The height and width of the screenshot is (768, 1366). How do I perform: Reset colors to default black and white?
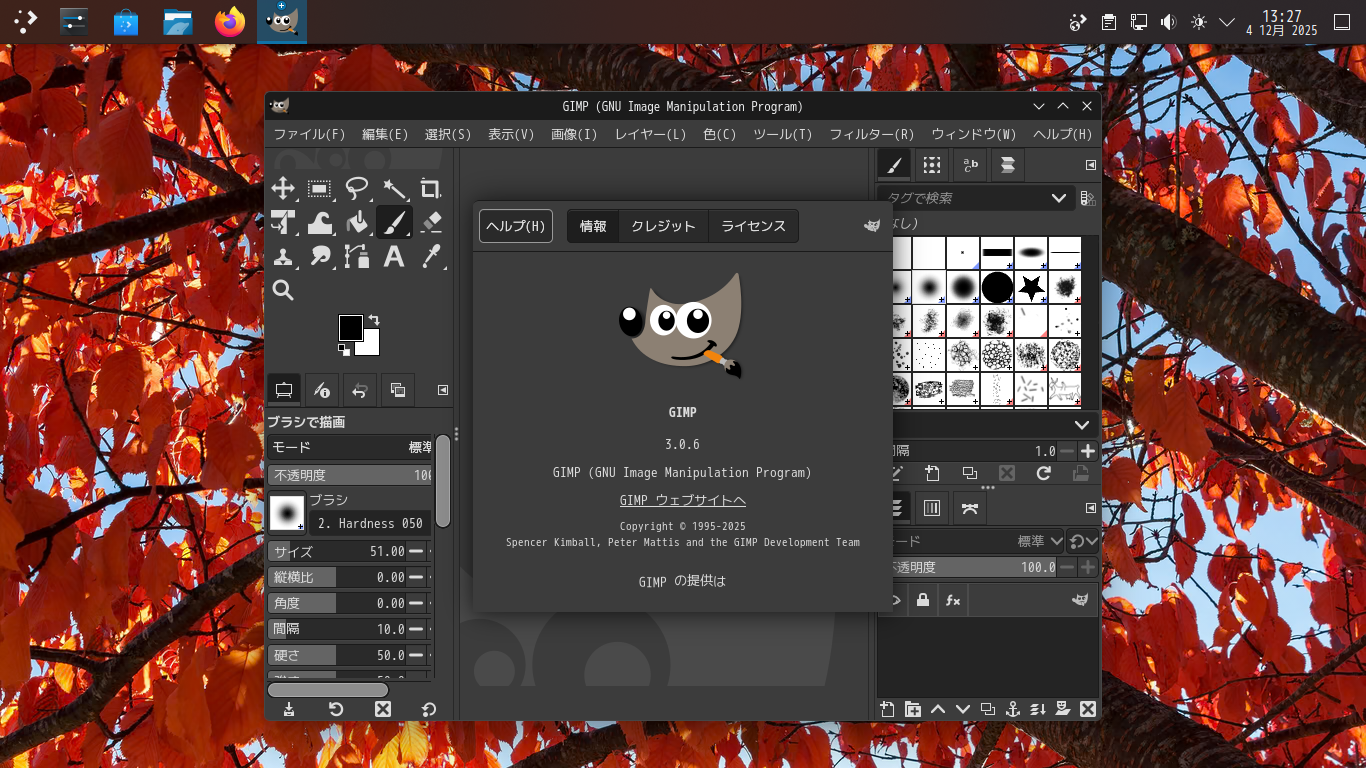[344, 350]
